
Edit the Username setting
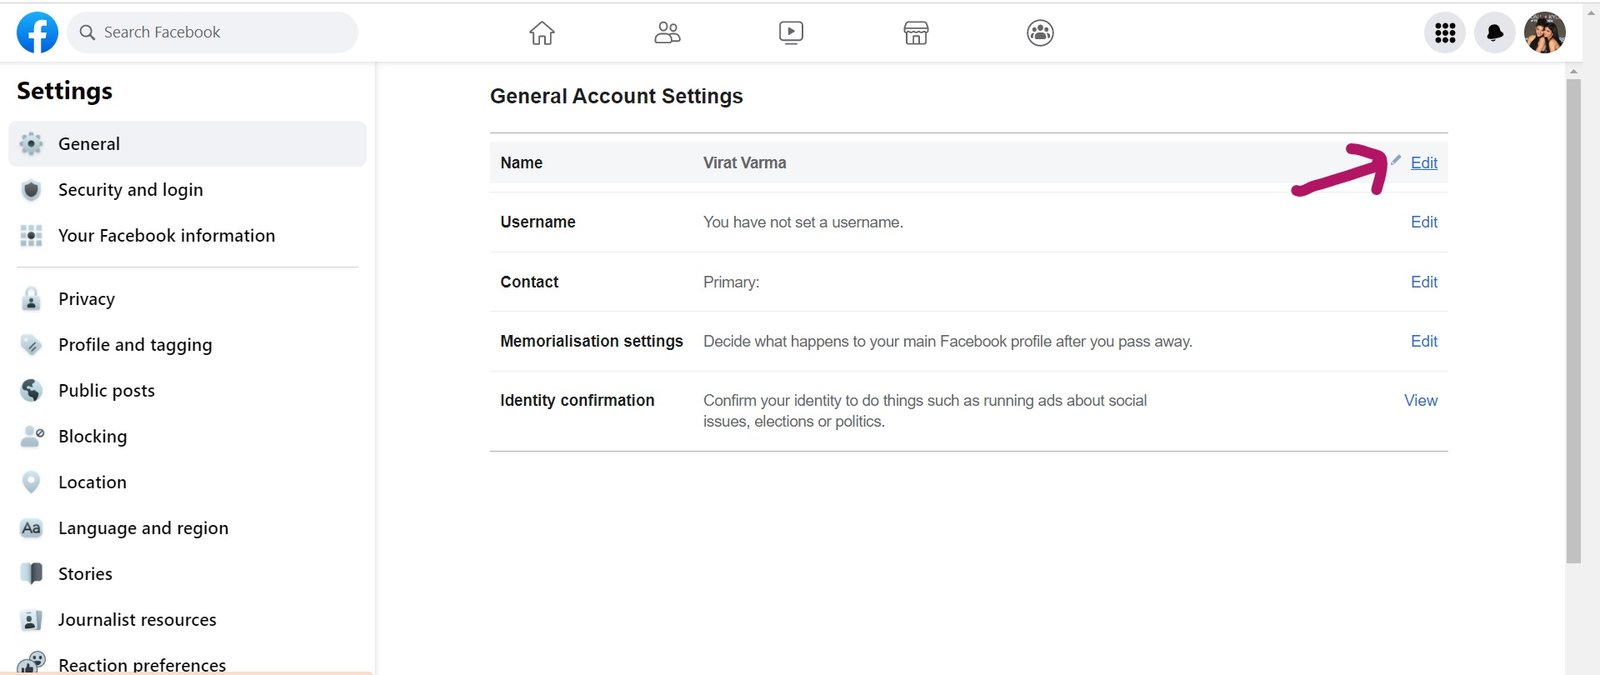1424,222
